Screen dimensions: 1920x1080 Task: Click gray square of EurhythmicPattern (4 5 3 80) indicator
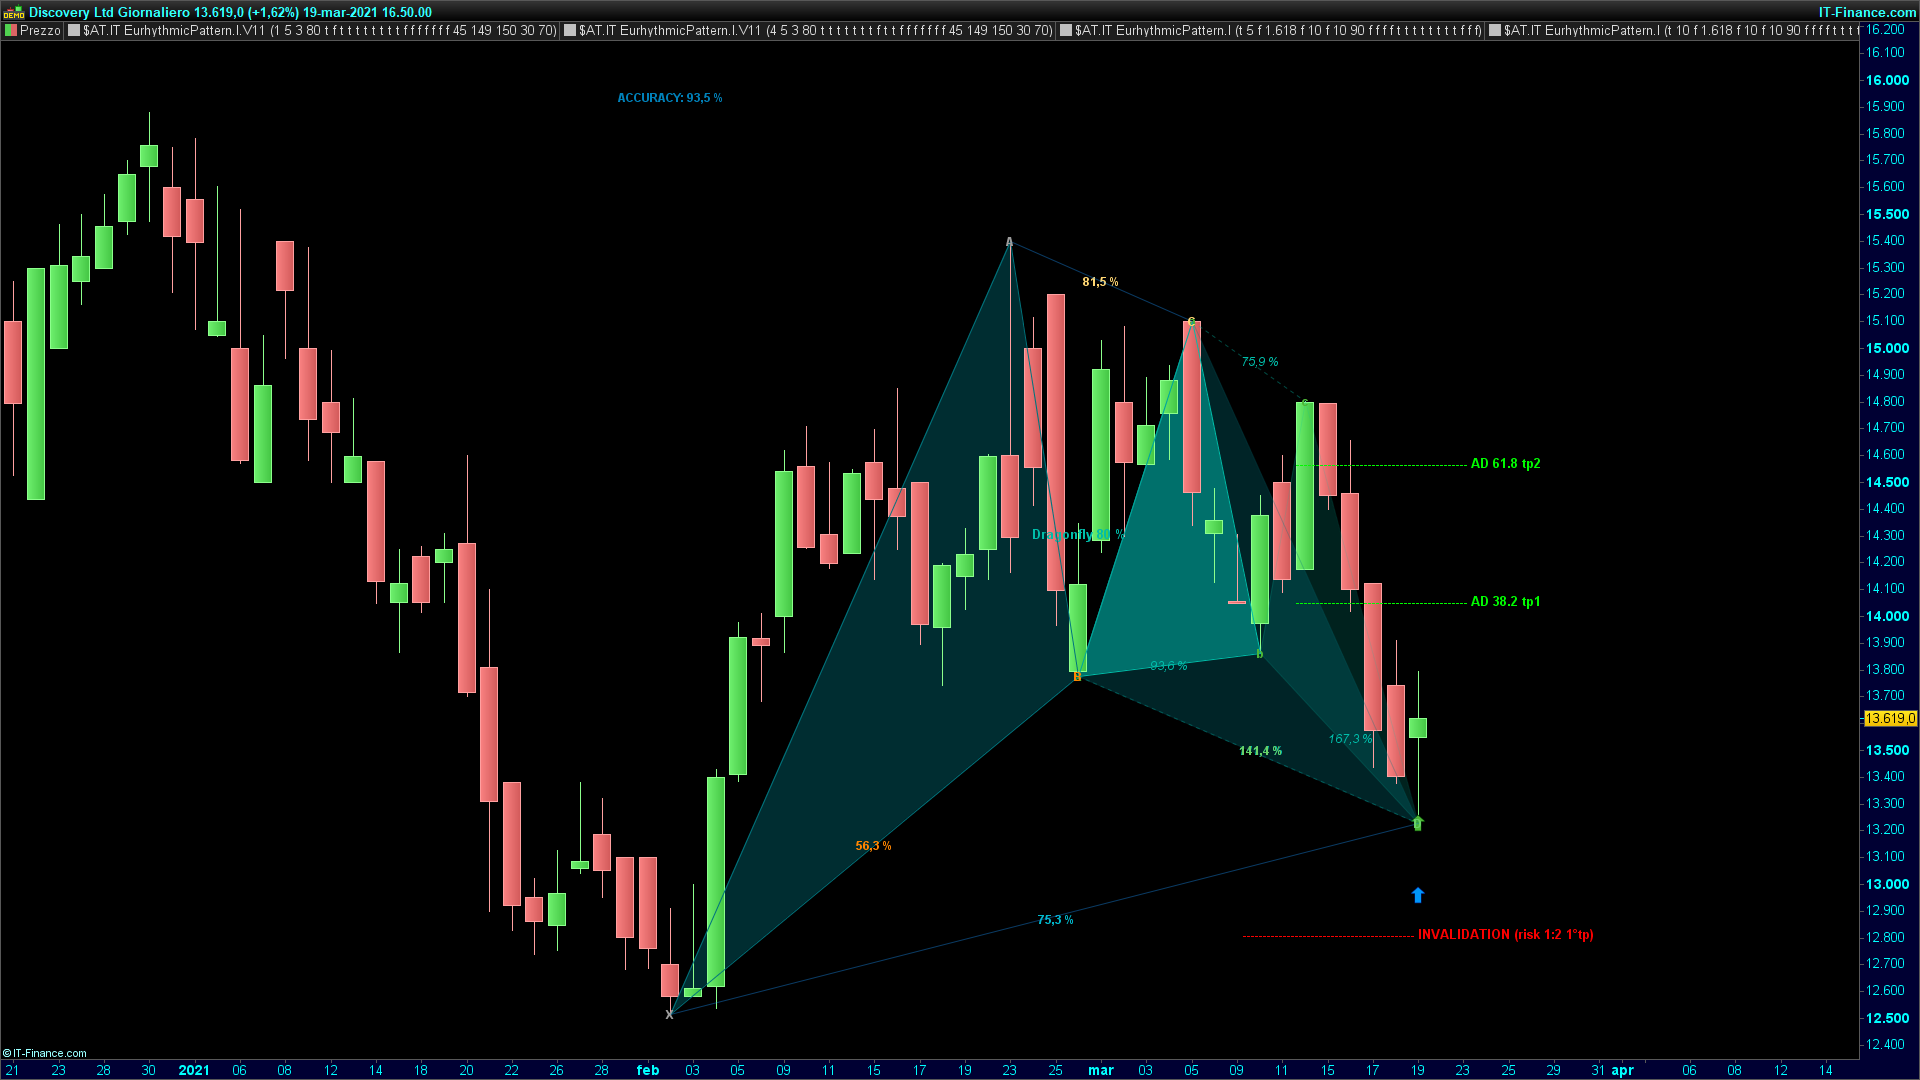[x=570, y=31]
